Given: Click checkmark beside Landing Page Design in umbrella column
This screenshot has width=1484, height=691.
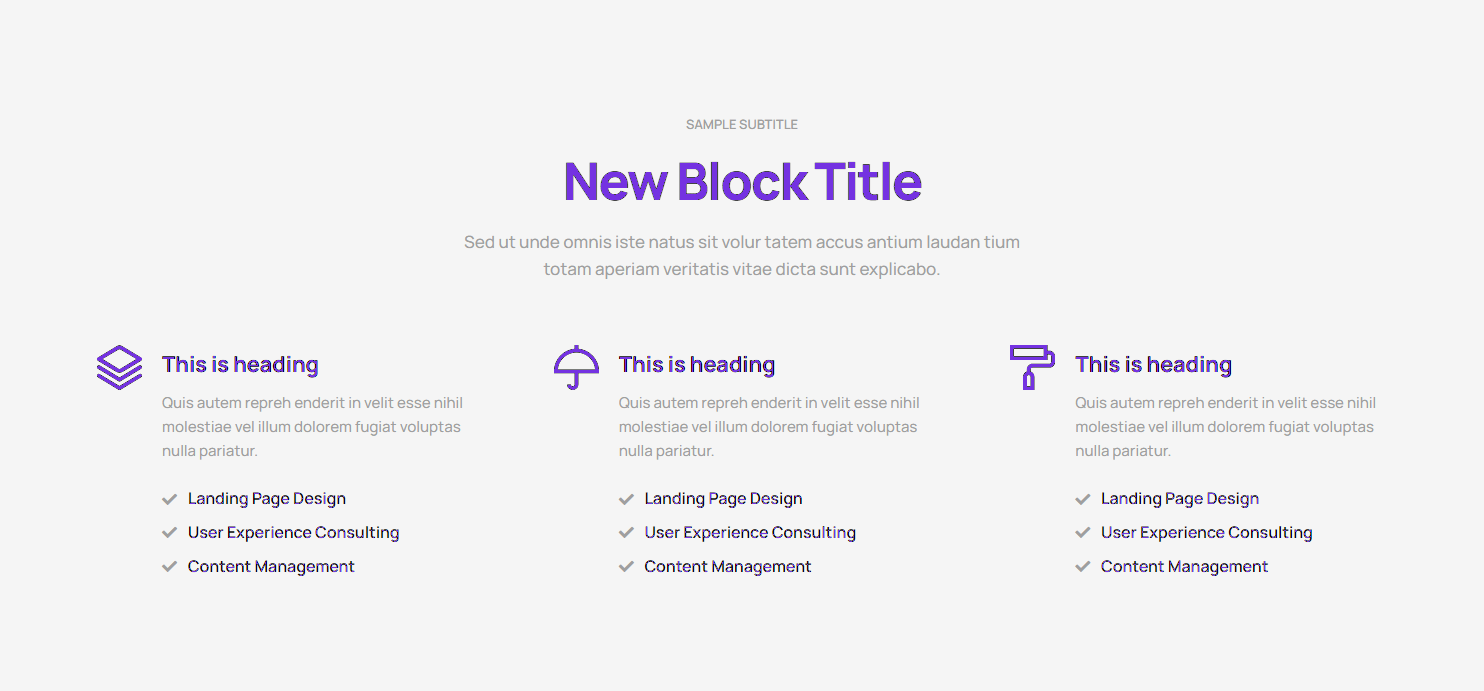Looking at the screenshot, I should 627,499.
